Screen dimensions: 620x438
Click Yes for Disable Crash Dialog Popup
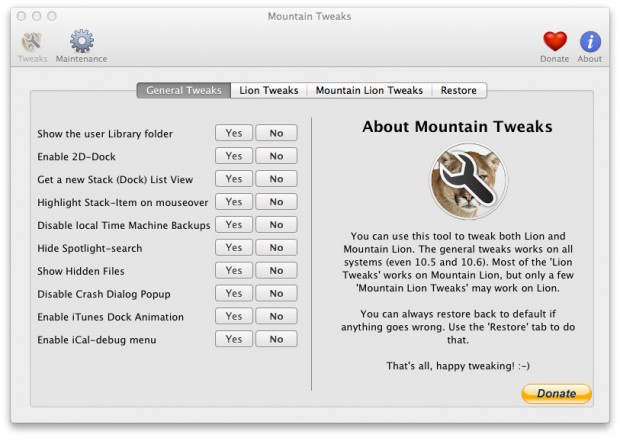(234, 294)
